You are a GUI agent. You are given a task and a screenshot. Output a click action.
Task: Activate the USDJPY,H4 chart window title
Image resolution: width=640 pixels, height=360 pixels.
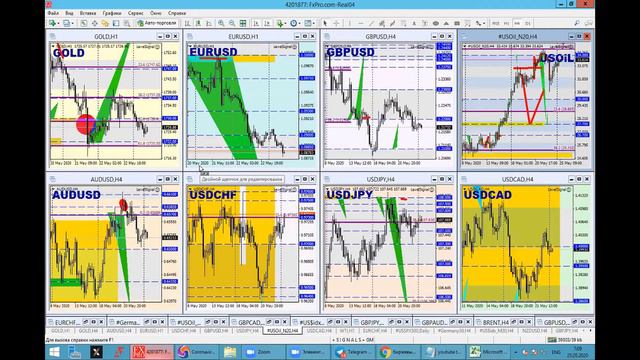coord(380,179)
